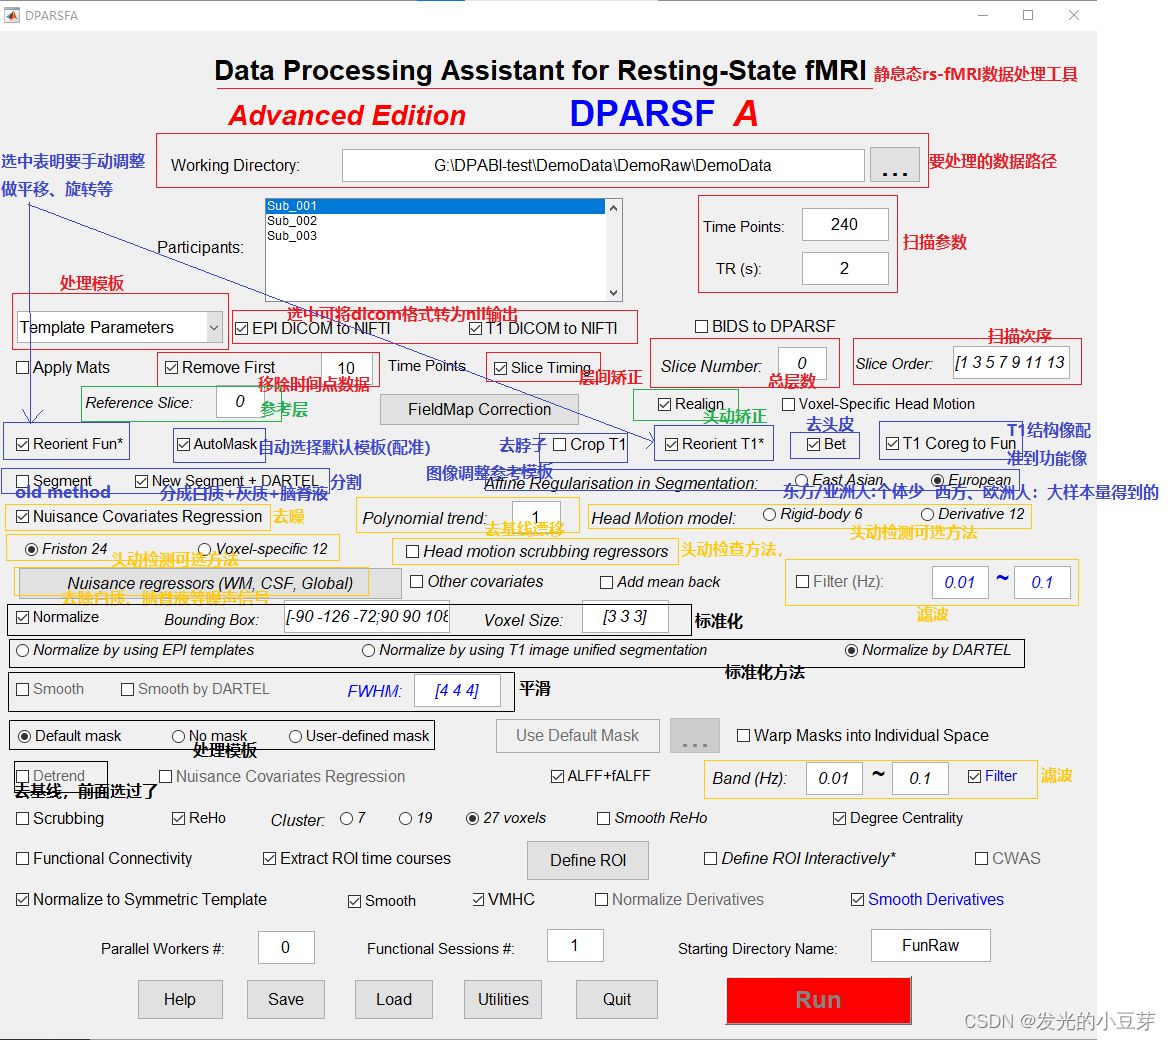Enable the Other covariates checkbox

[x=416, y=582]
